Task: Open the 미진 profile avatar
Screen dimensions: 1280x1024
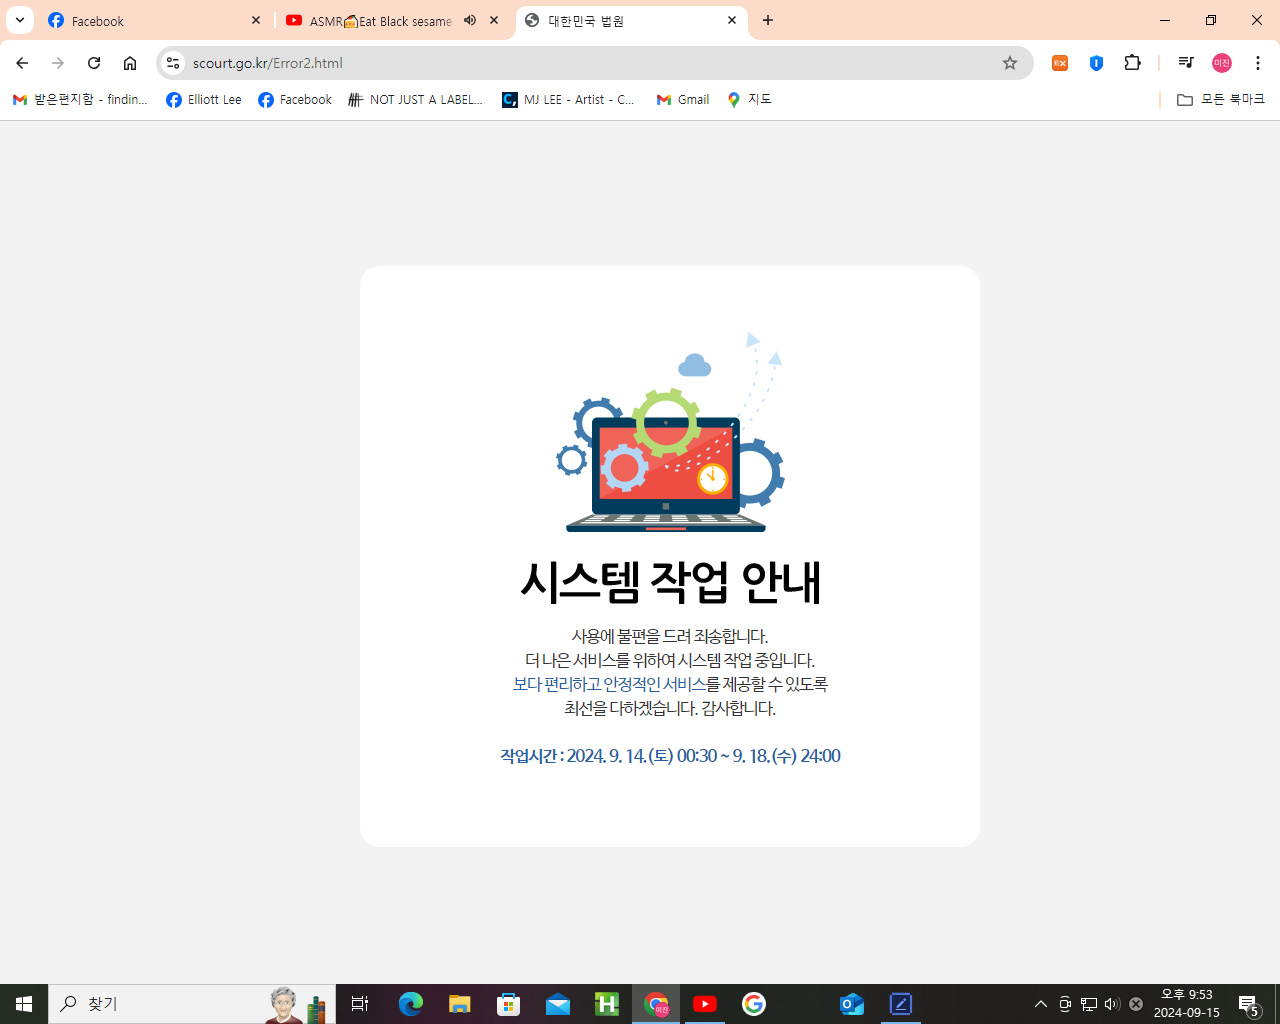Action: 1221,62
